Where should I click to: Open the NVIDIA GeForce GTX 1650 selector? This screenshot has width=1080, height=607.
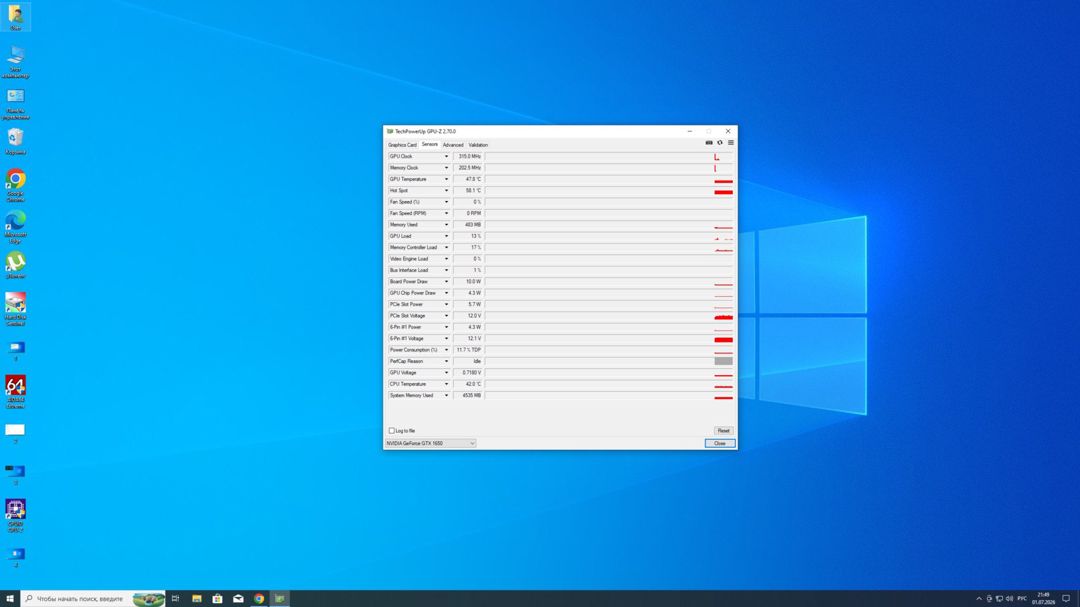[x=430, y=444]
